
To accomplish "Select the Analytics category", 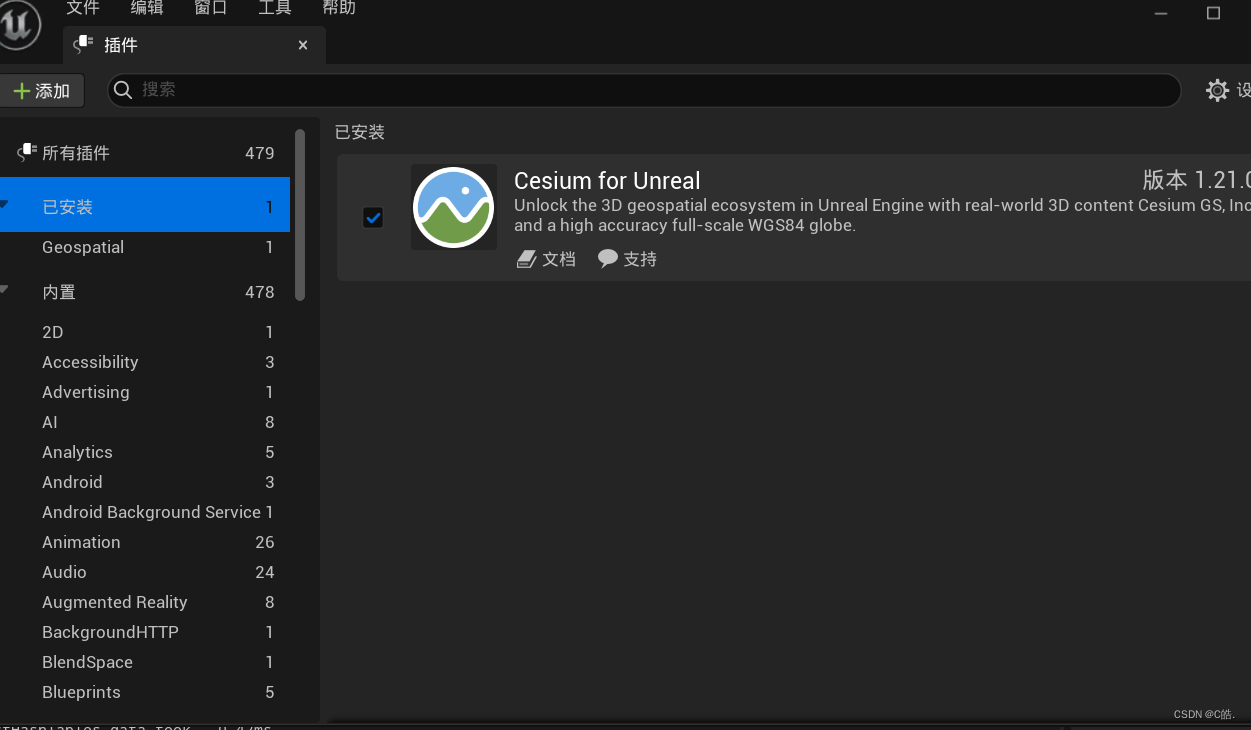I will (145, 452).
